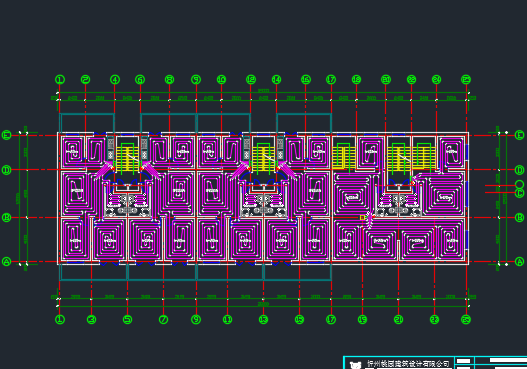Select grid bubble 23 in bottom axis row
This screenshot has width=527, height=369.
434,319
